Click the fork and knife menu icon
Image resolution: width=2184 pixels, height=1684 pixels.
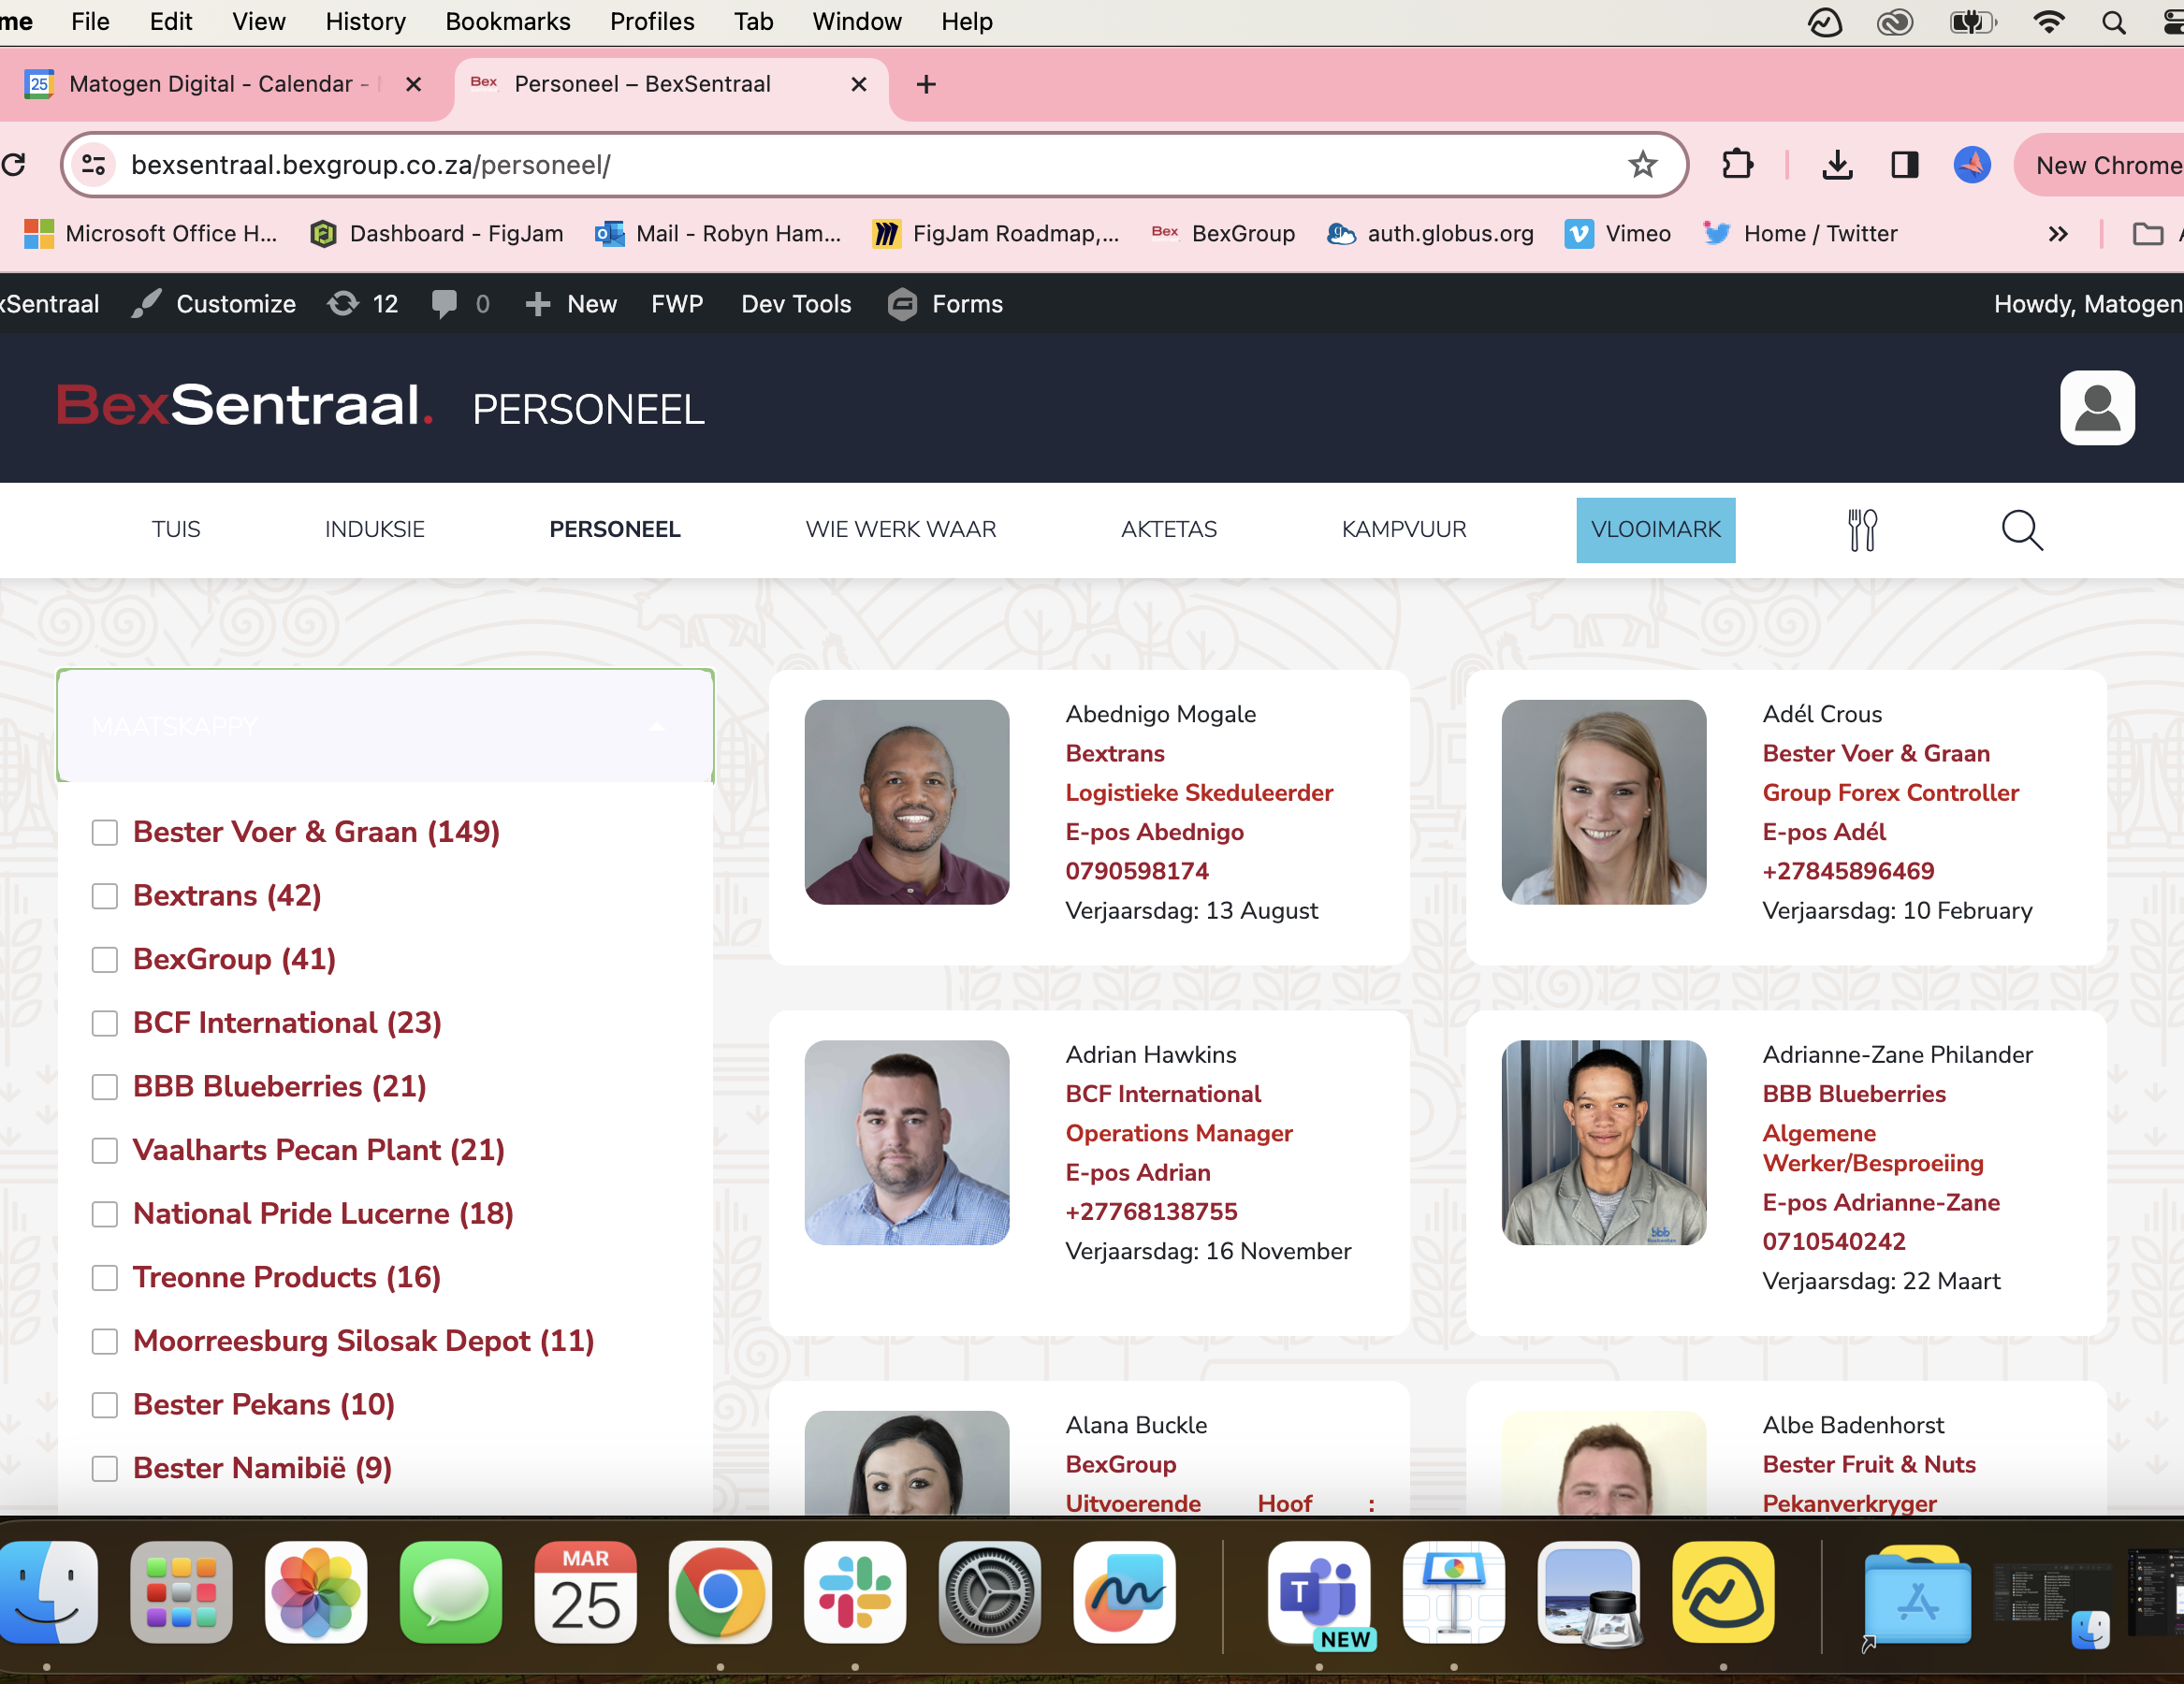(x=1861, y=530)
